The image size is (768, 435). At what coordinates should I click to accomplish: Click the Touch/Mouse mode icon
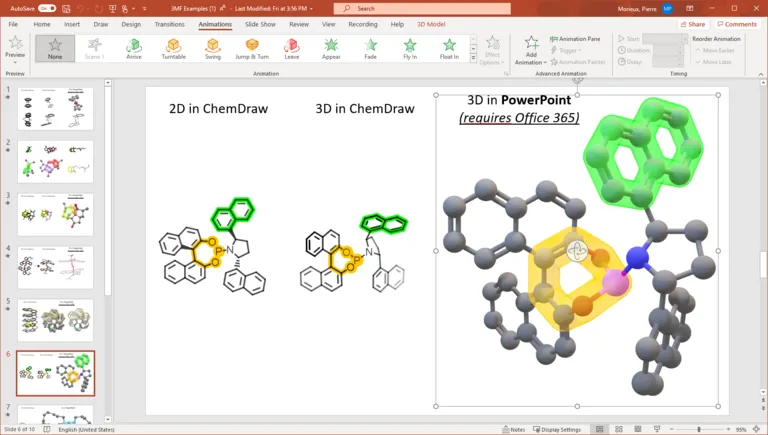[125, 8]
